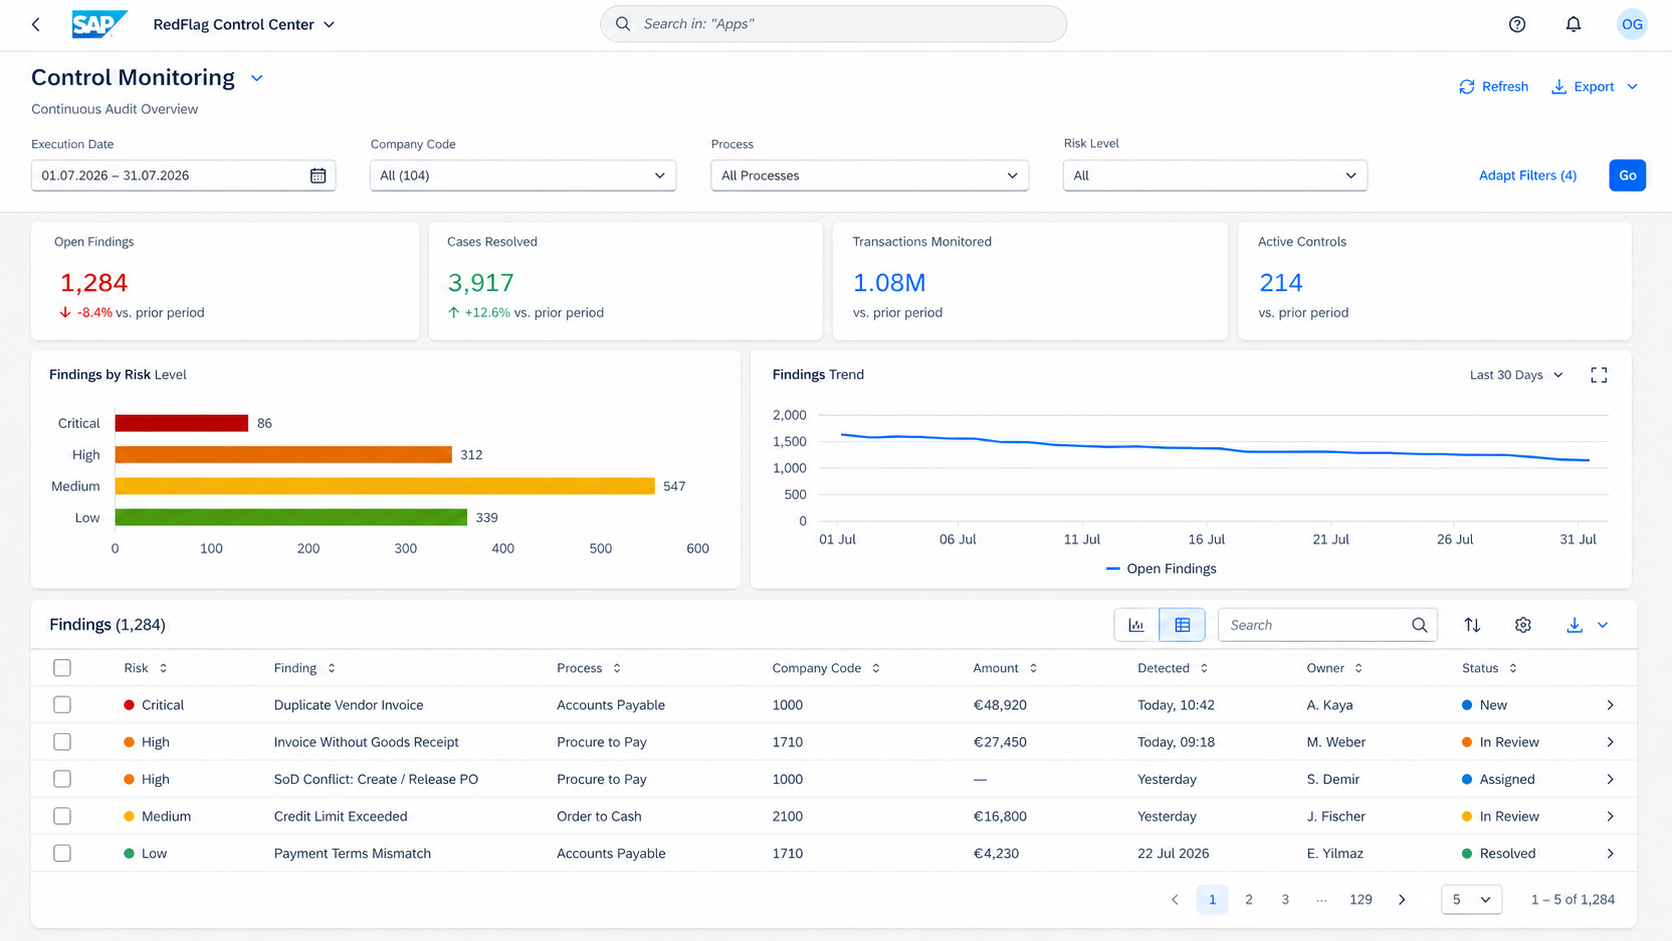This screenshot has height=941, width=1672.
Task: Open the rows-per-page dropdown showing 5
Action: pos(1471,900)
